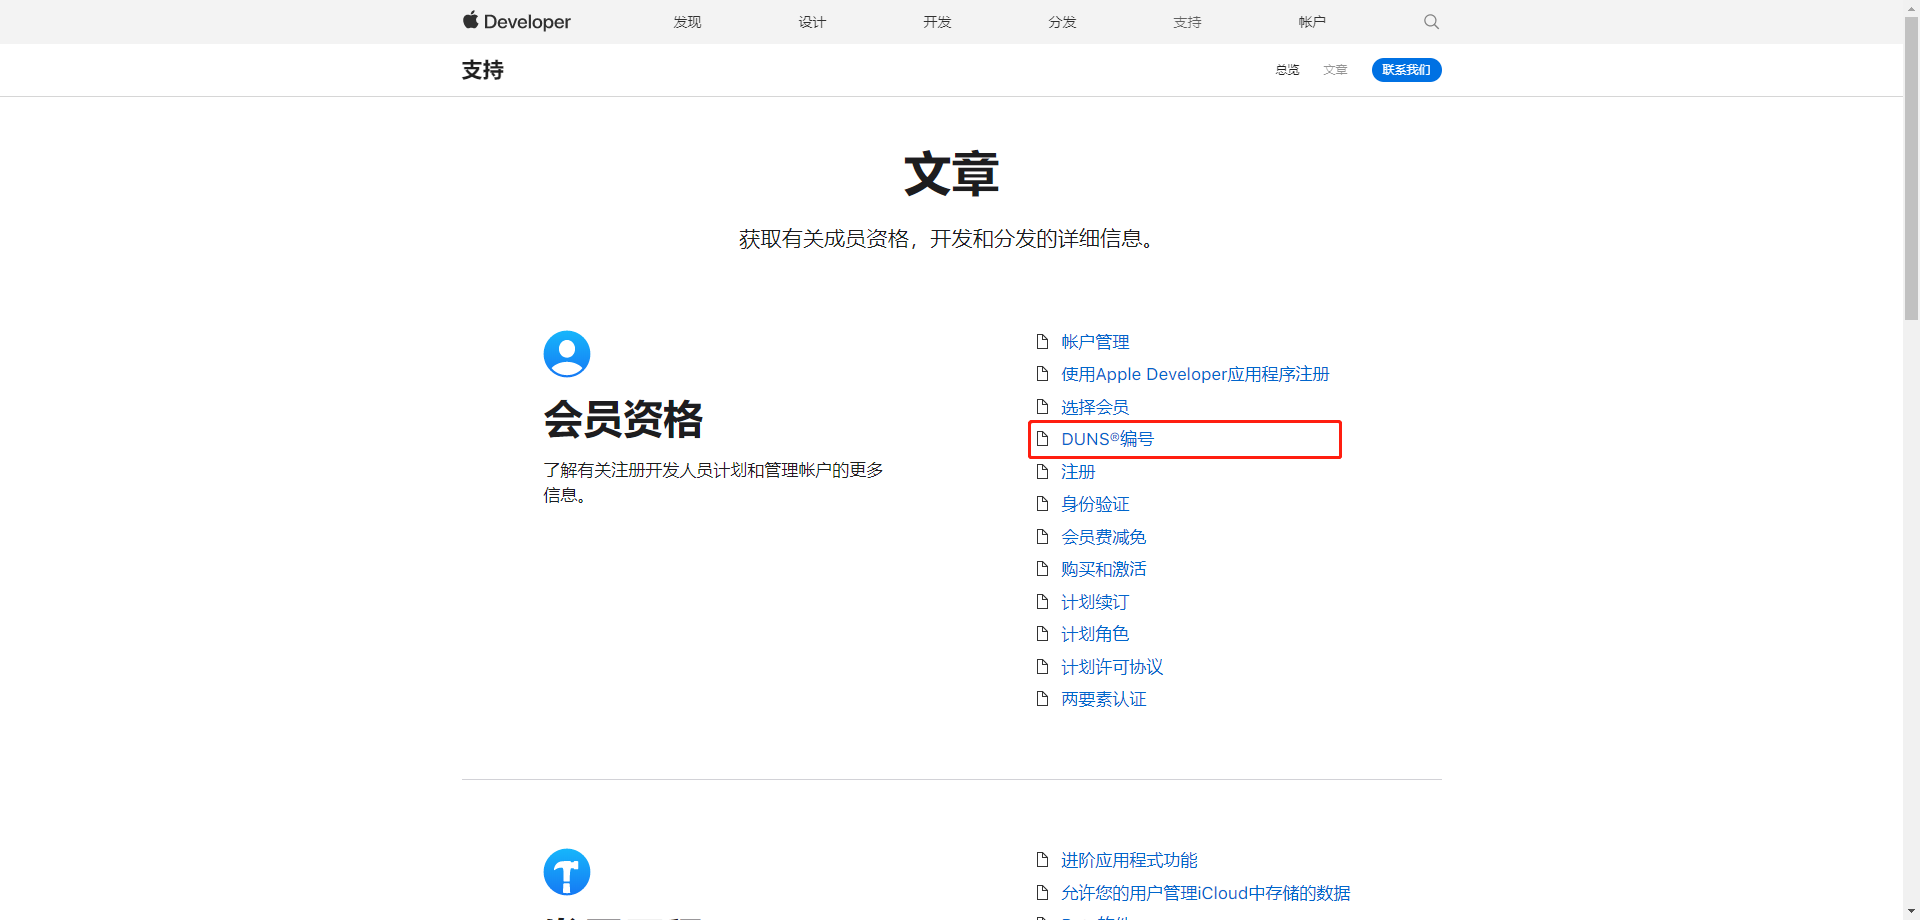Click the 联系我们 button
This screenshot has height=920, width=1920.
(1406, 70)
